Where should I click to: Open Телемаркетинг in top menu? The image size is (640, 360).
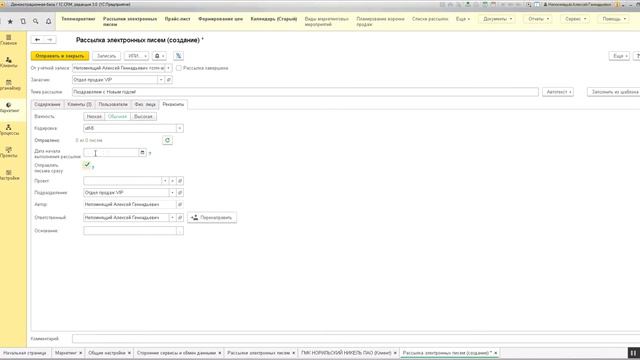[x=78, y=19]
